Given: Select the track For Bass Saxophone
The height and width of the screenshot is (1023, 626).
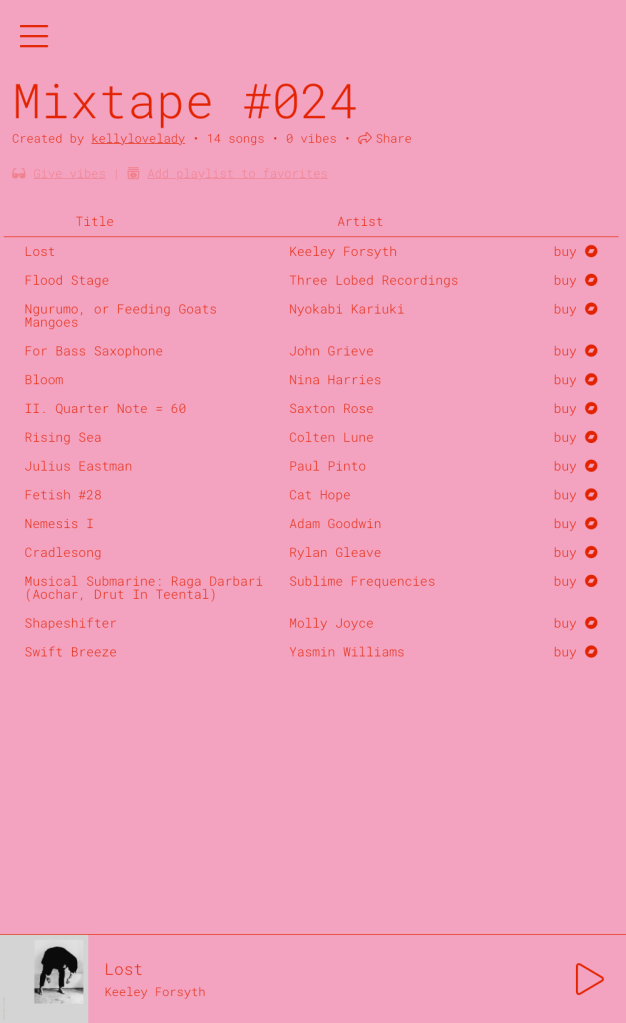Looking at the screenshot, I should (x=94, y=351).
